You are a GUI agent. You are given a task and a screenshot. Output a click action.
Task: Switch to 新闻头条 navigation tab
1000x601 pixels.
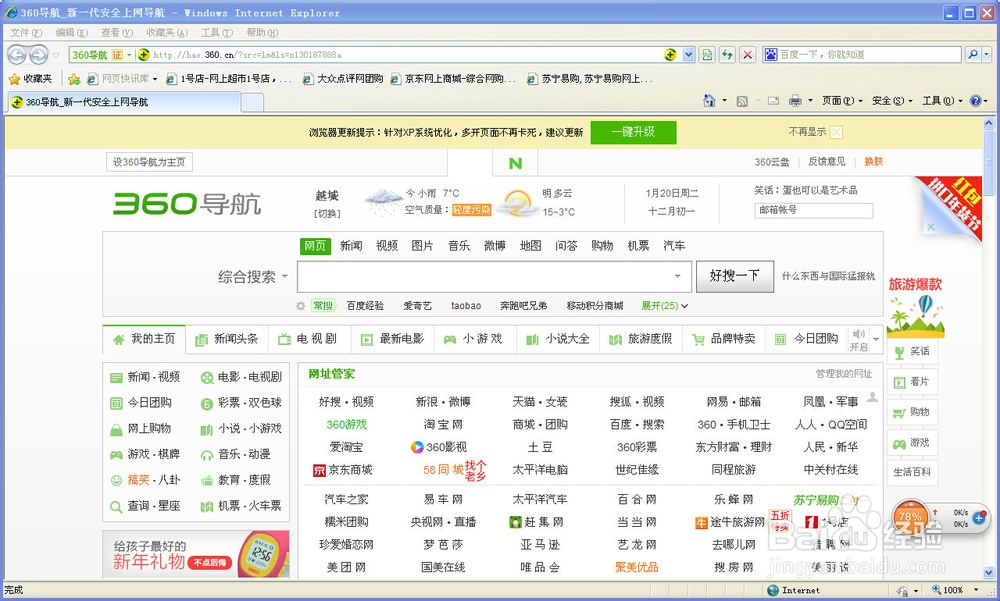pos(227,339)
